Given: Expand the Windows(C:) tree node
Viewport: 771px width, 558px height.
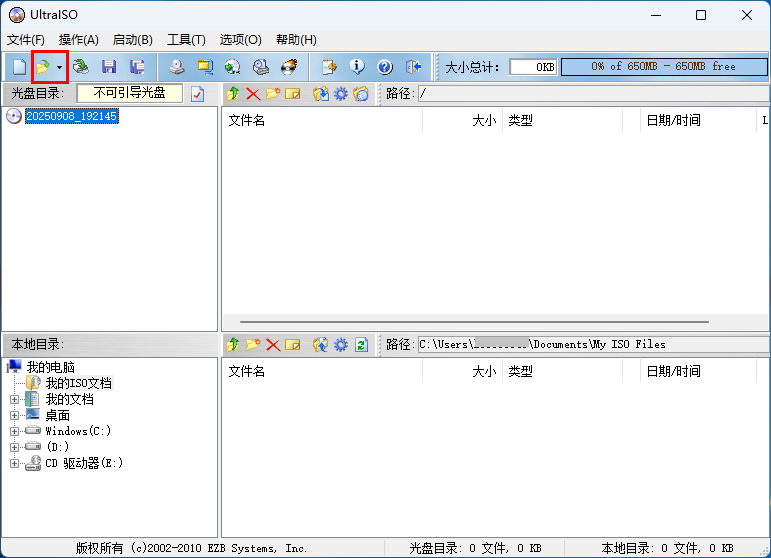Looking at the screenshot, I should click(x=14, y=431).
